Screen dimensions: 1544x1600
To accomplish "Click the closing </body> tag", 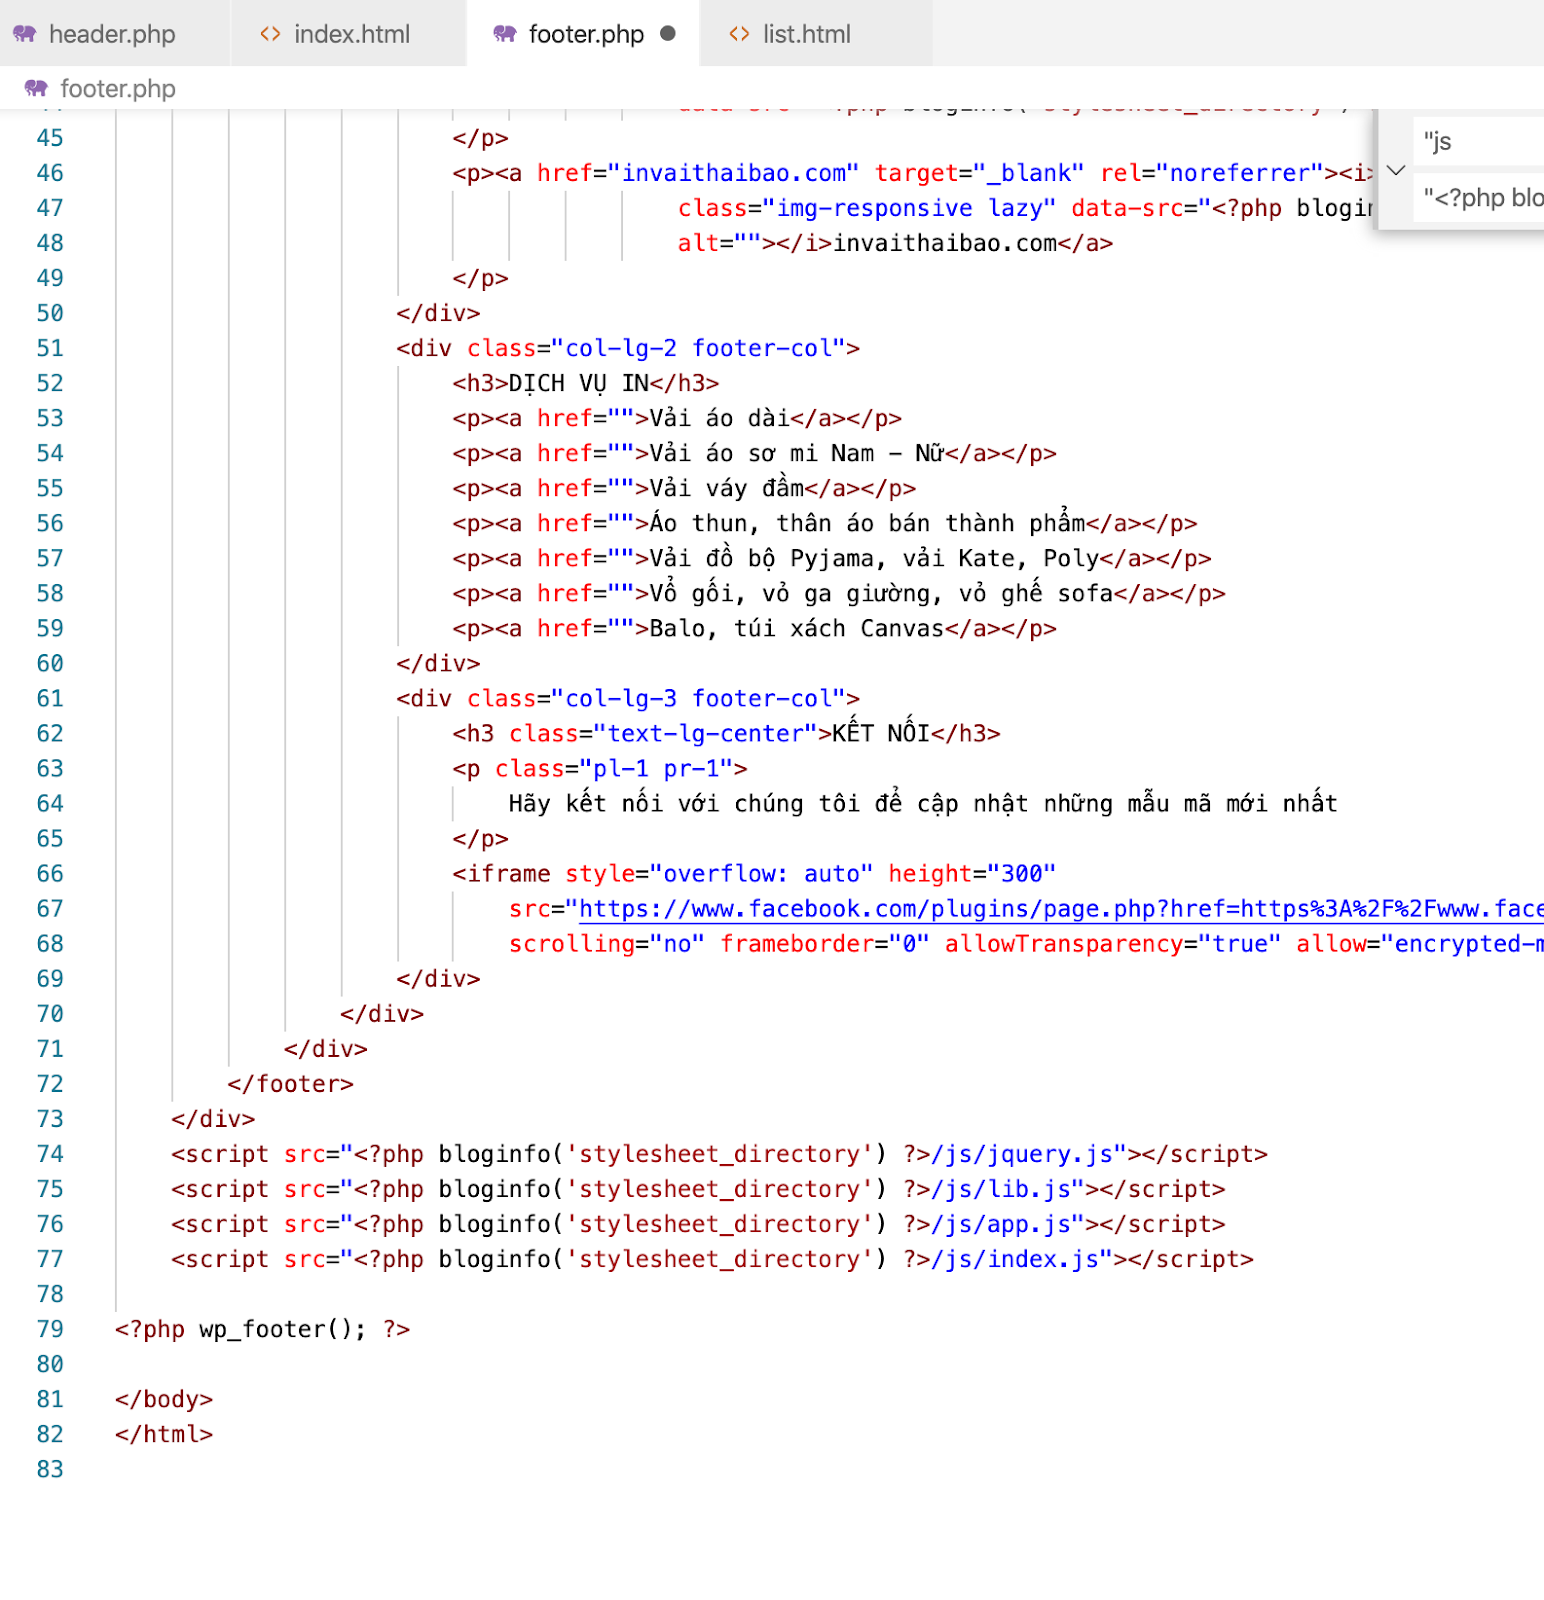I will click(164, 1398).
